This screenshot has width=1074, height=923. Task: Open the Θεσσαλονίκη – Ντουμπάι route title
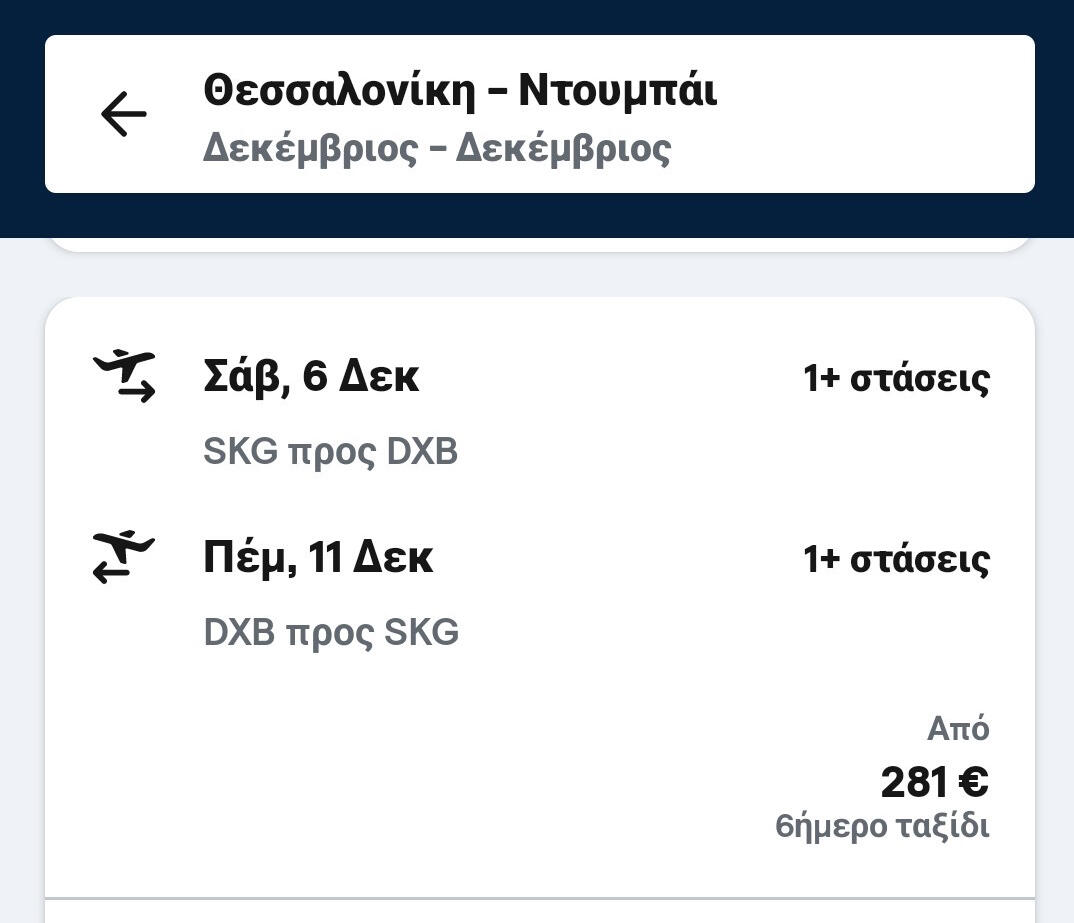coord(460,90)
